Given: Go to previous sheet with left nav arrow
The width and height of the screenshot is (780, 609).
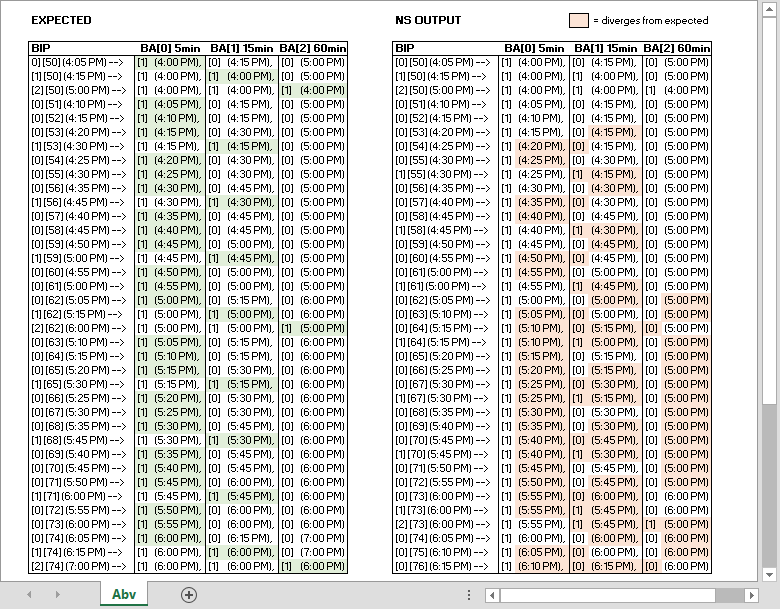Looking at the screenshot, I should (x=29, y=595).
